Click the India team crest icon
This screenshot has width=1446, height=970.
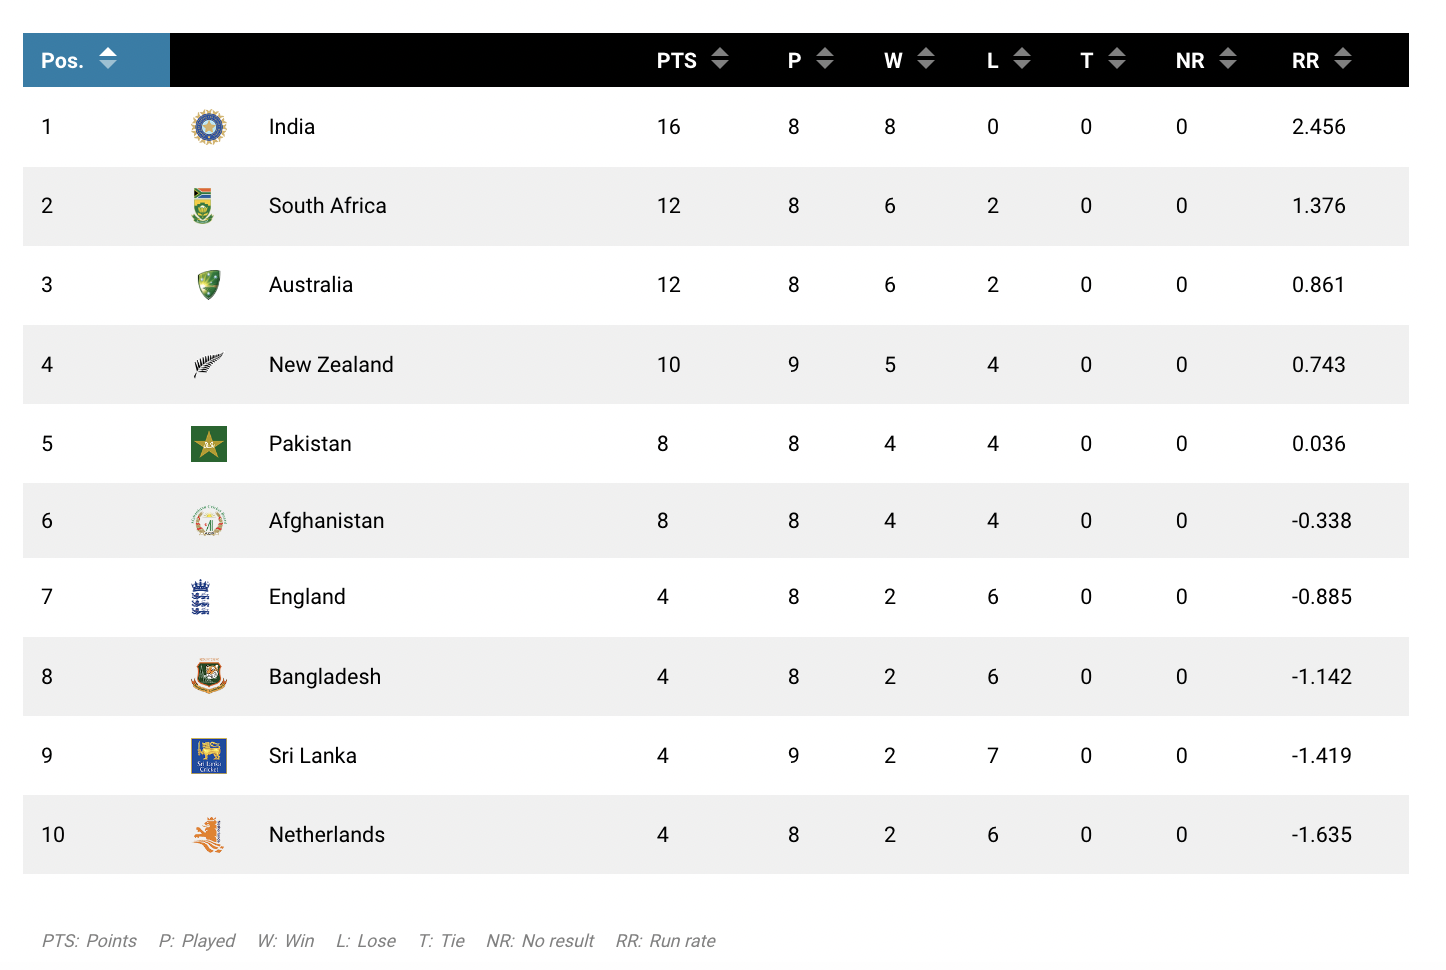208,126
